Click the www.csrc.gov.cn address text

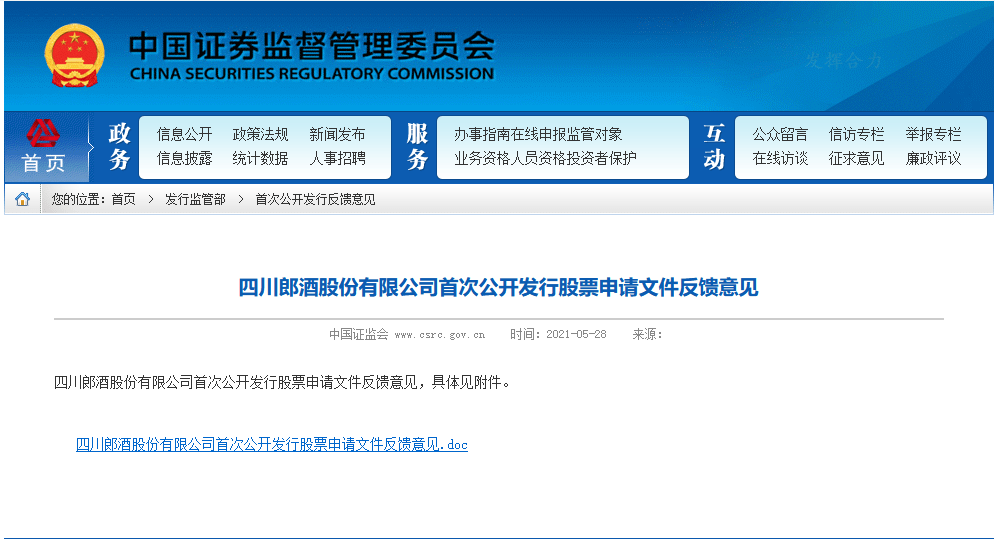pos(440,335)
